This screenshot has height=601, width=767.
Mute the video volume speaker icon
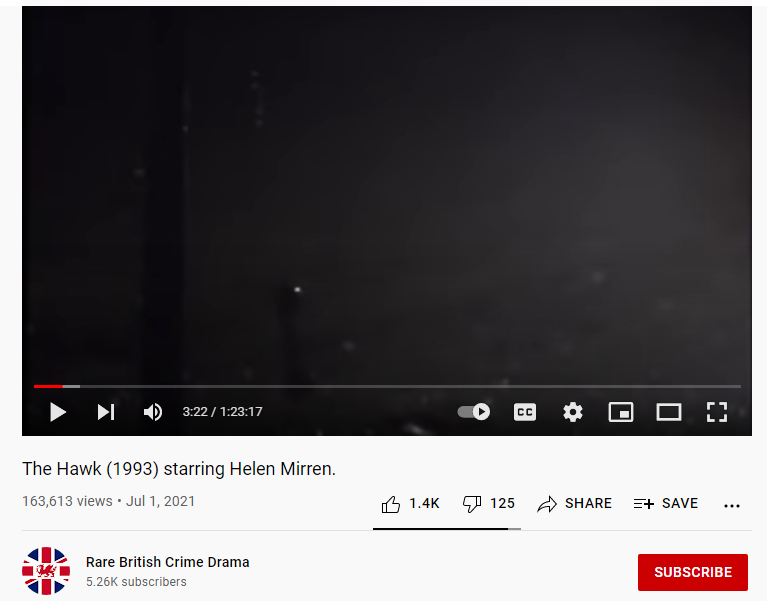coord(153,412)
